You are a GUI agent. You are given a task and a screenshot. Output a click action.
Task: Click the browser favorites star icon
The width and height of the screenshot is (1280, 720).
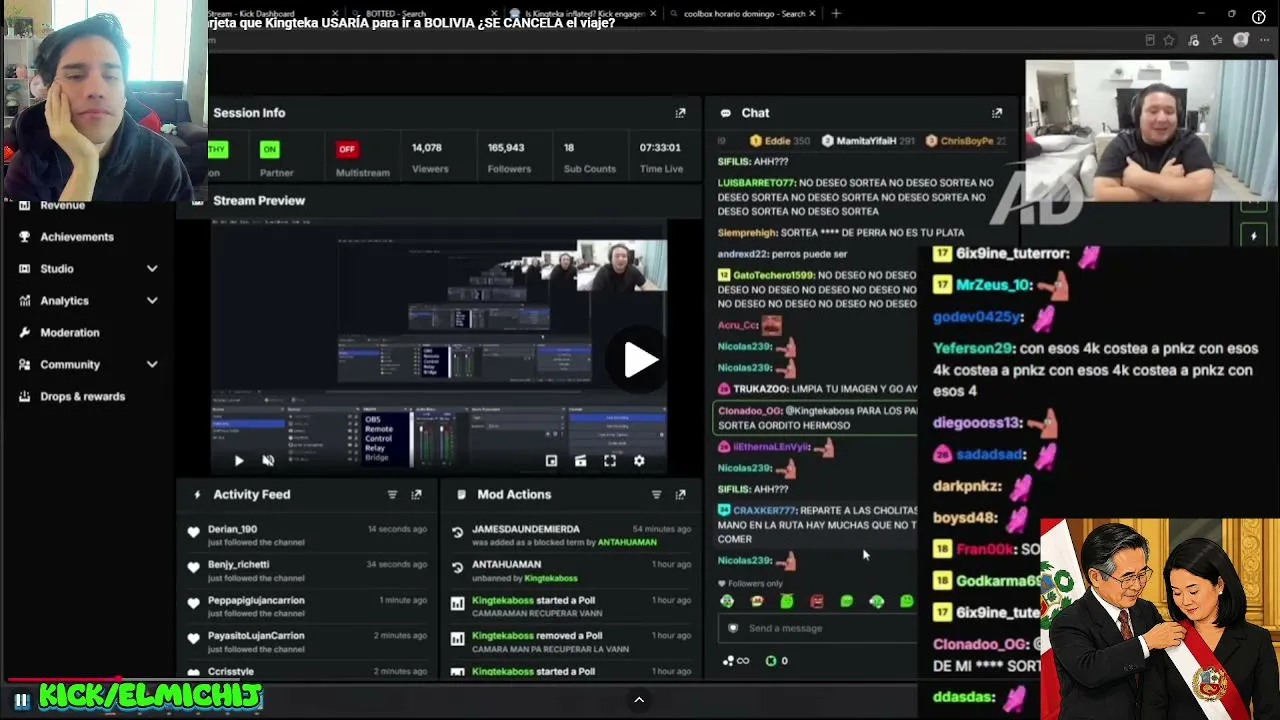(1169, 40)
